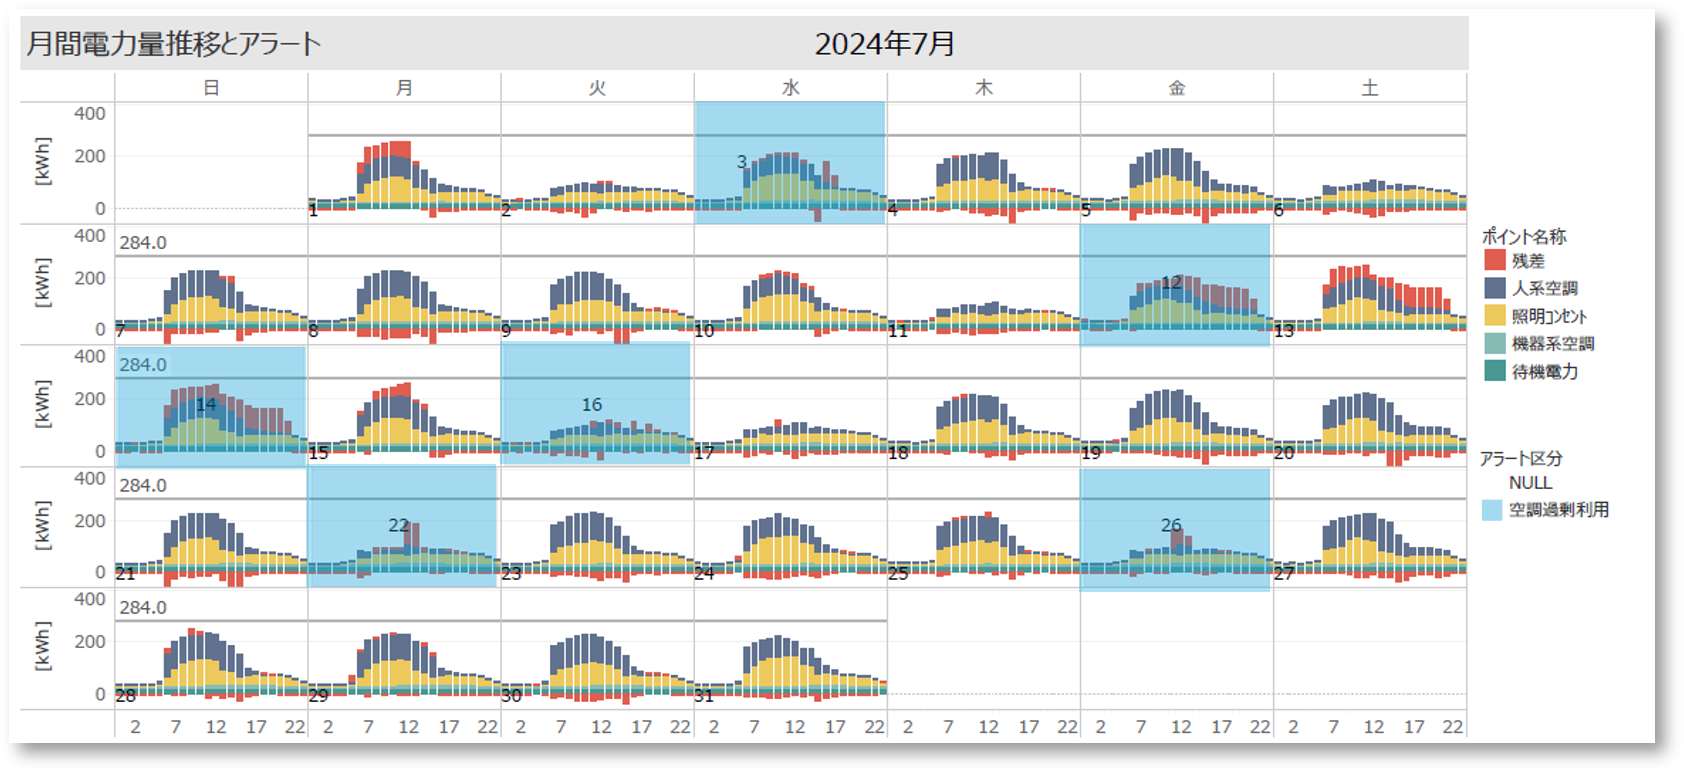This screenshot has width=1684, height=772.
Task: Click the 2024年7月 month title
Action: tap(884, 44)
